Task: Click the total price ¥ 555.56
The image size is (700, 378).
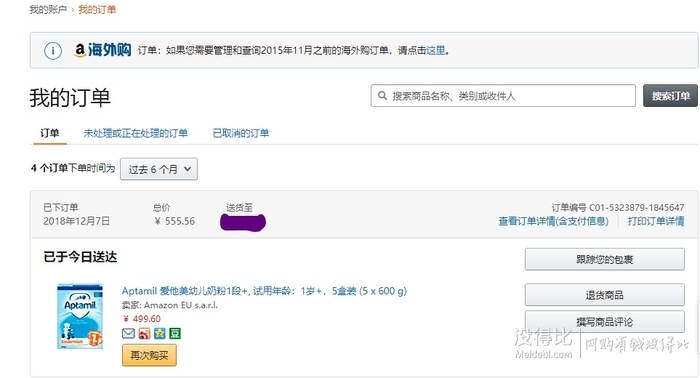Action: pyautogui.click(x=175, y=221)
